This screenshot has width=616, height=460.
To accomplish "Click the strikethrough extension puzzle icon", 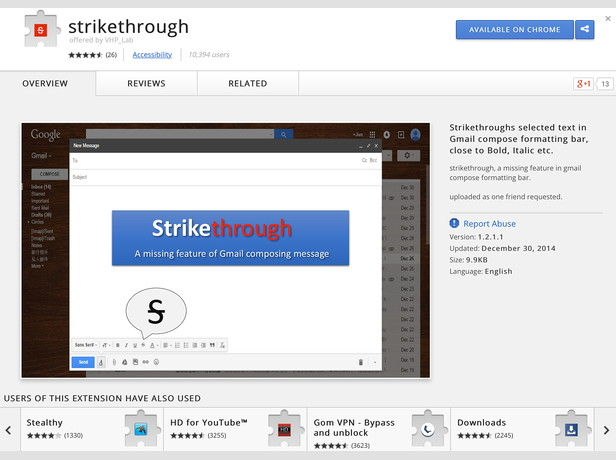I will (41, 29).
